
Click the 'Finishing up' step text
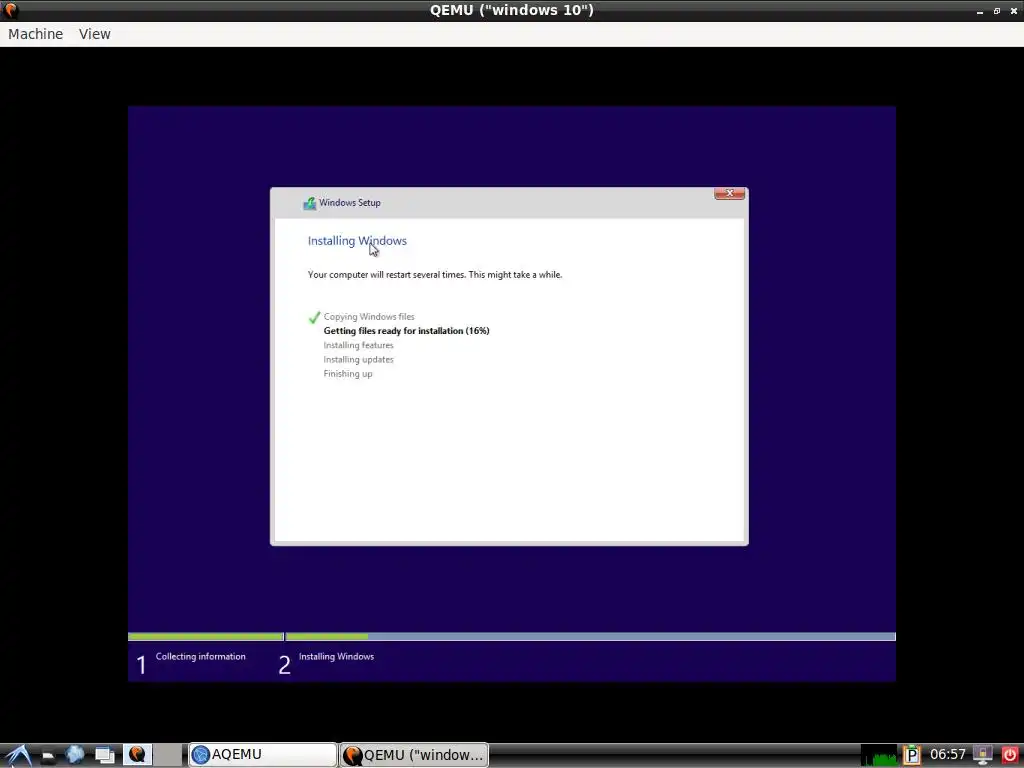pos(348,374)
